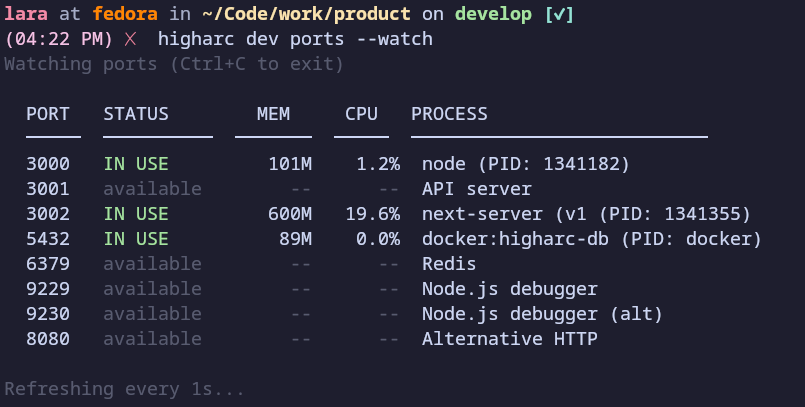
Task: Click the "Redis" process label
Action: 449,264
